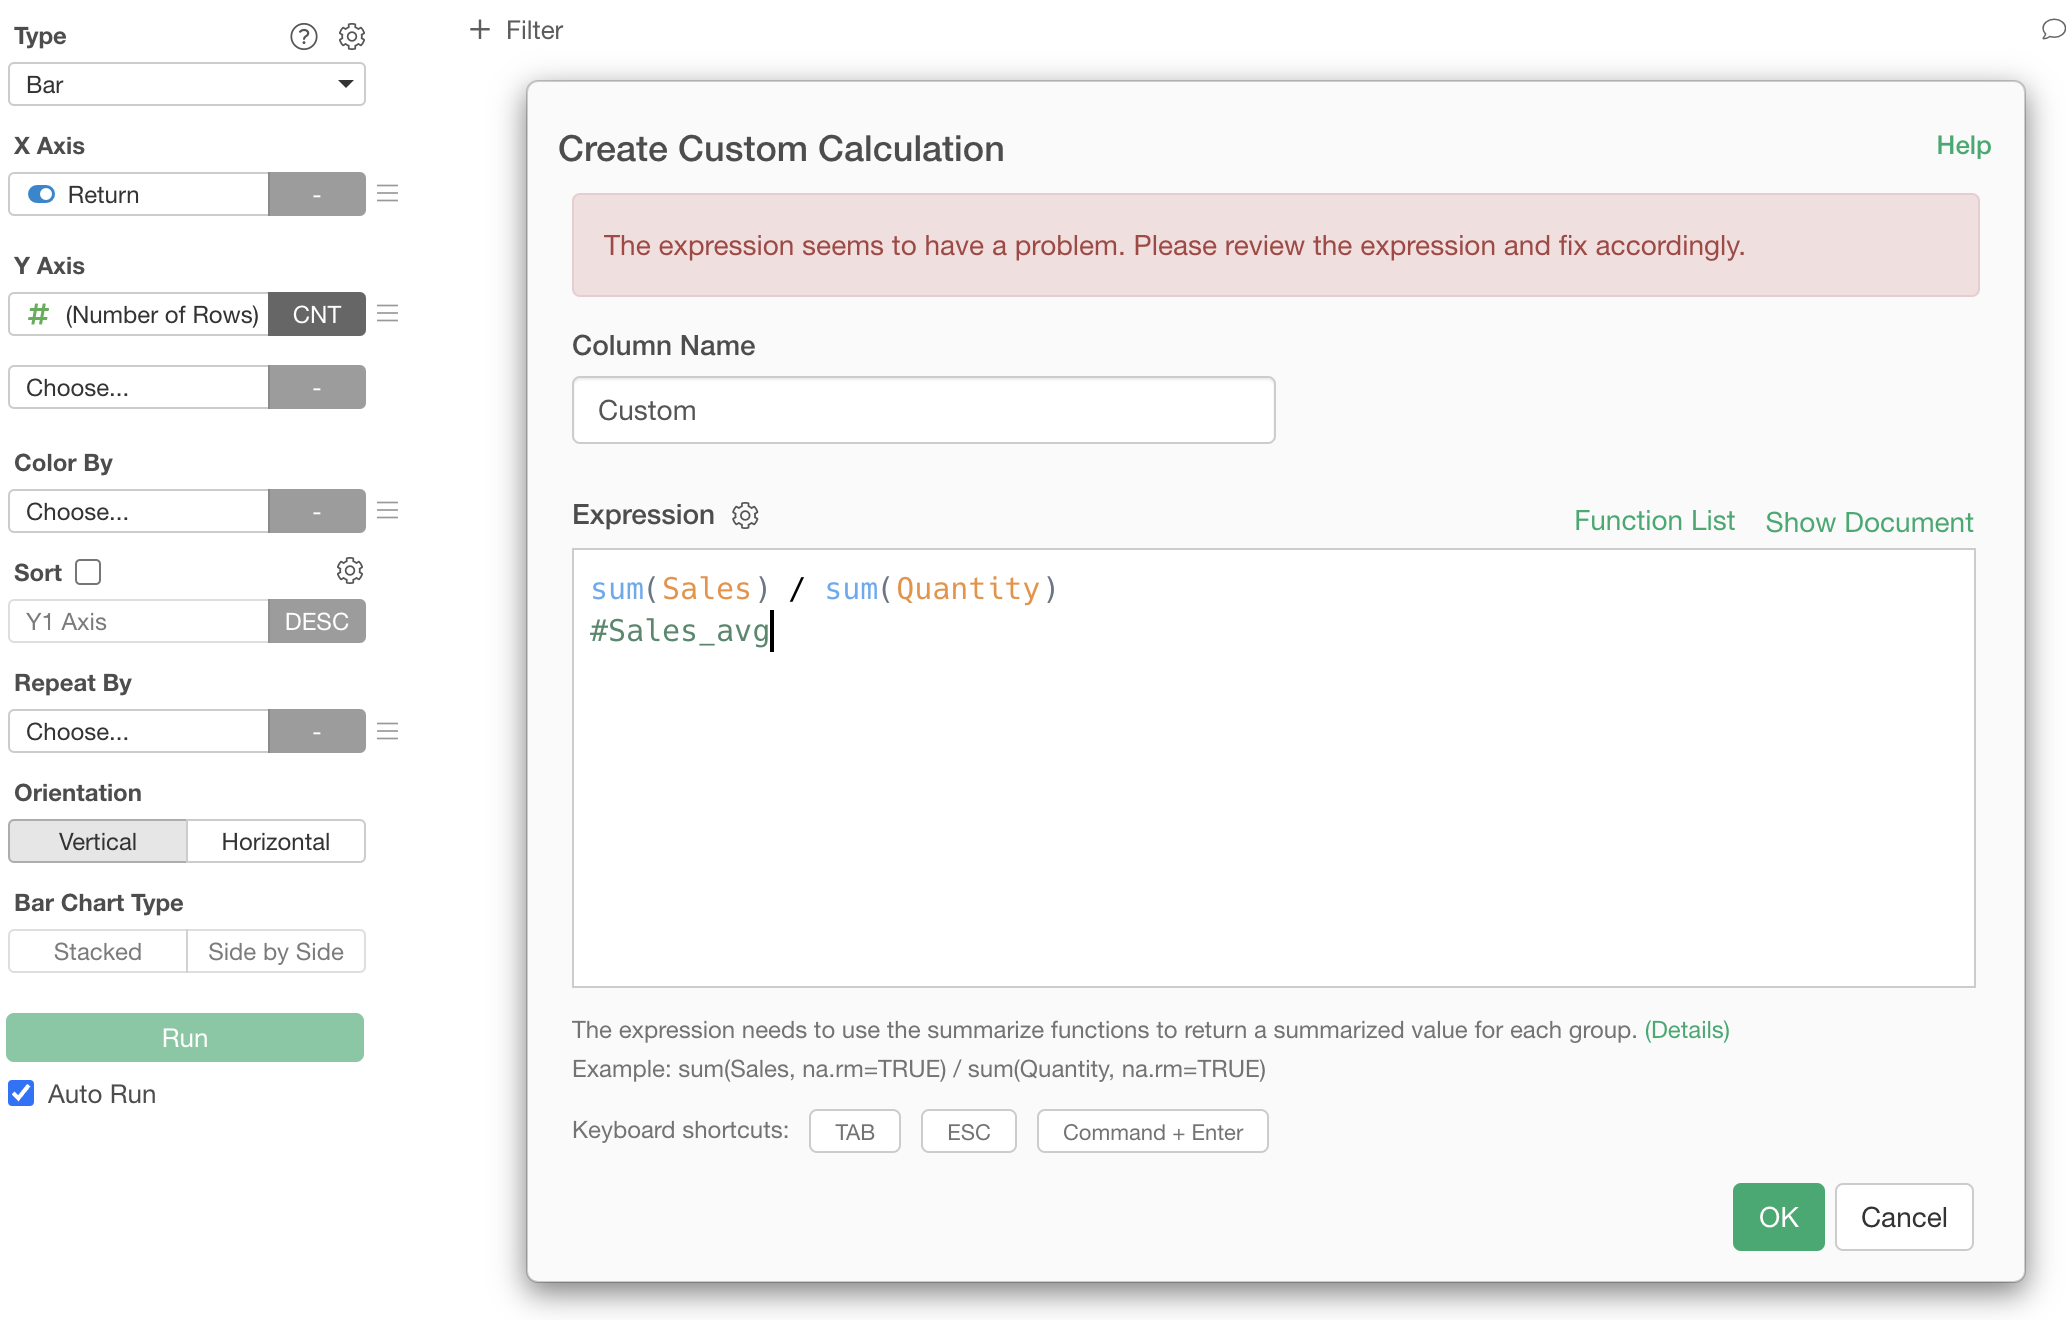Toggle the Sort checkbox

point(88,572)
